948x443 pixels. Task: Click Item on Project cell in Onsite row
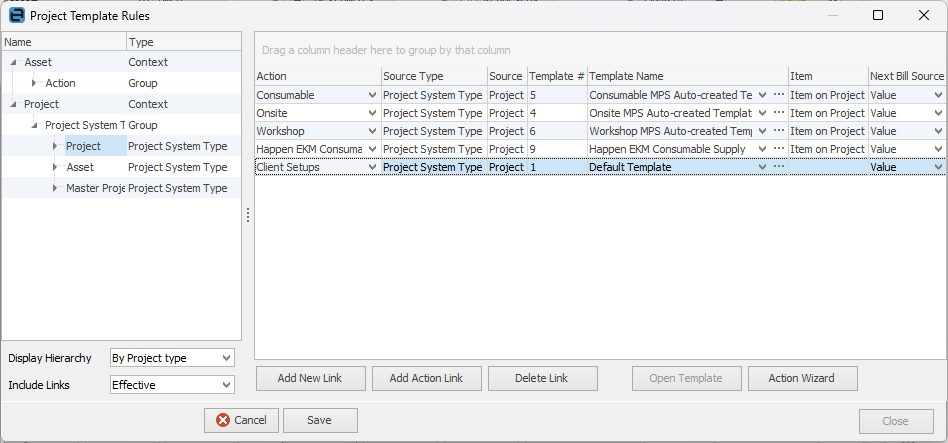tap(828, 113)
